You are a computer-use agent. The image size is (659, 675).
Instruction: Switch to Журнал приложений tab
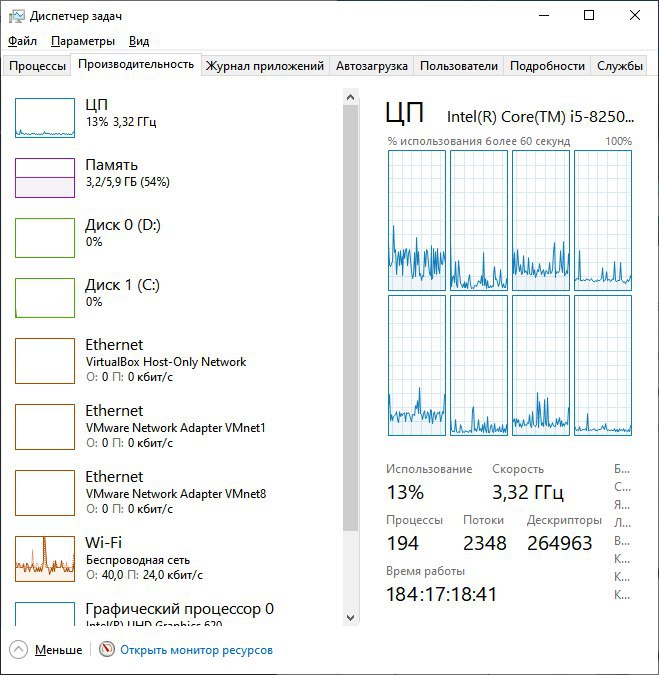pyautogui.click(x=265, y=66)
